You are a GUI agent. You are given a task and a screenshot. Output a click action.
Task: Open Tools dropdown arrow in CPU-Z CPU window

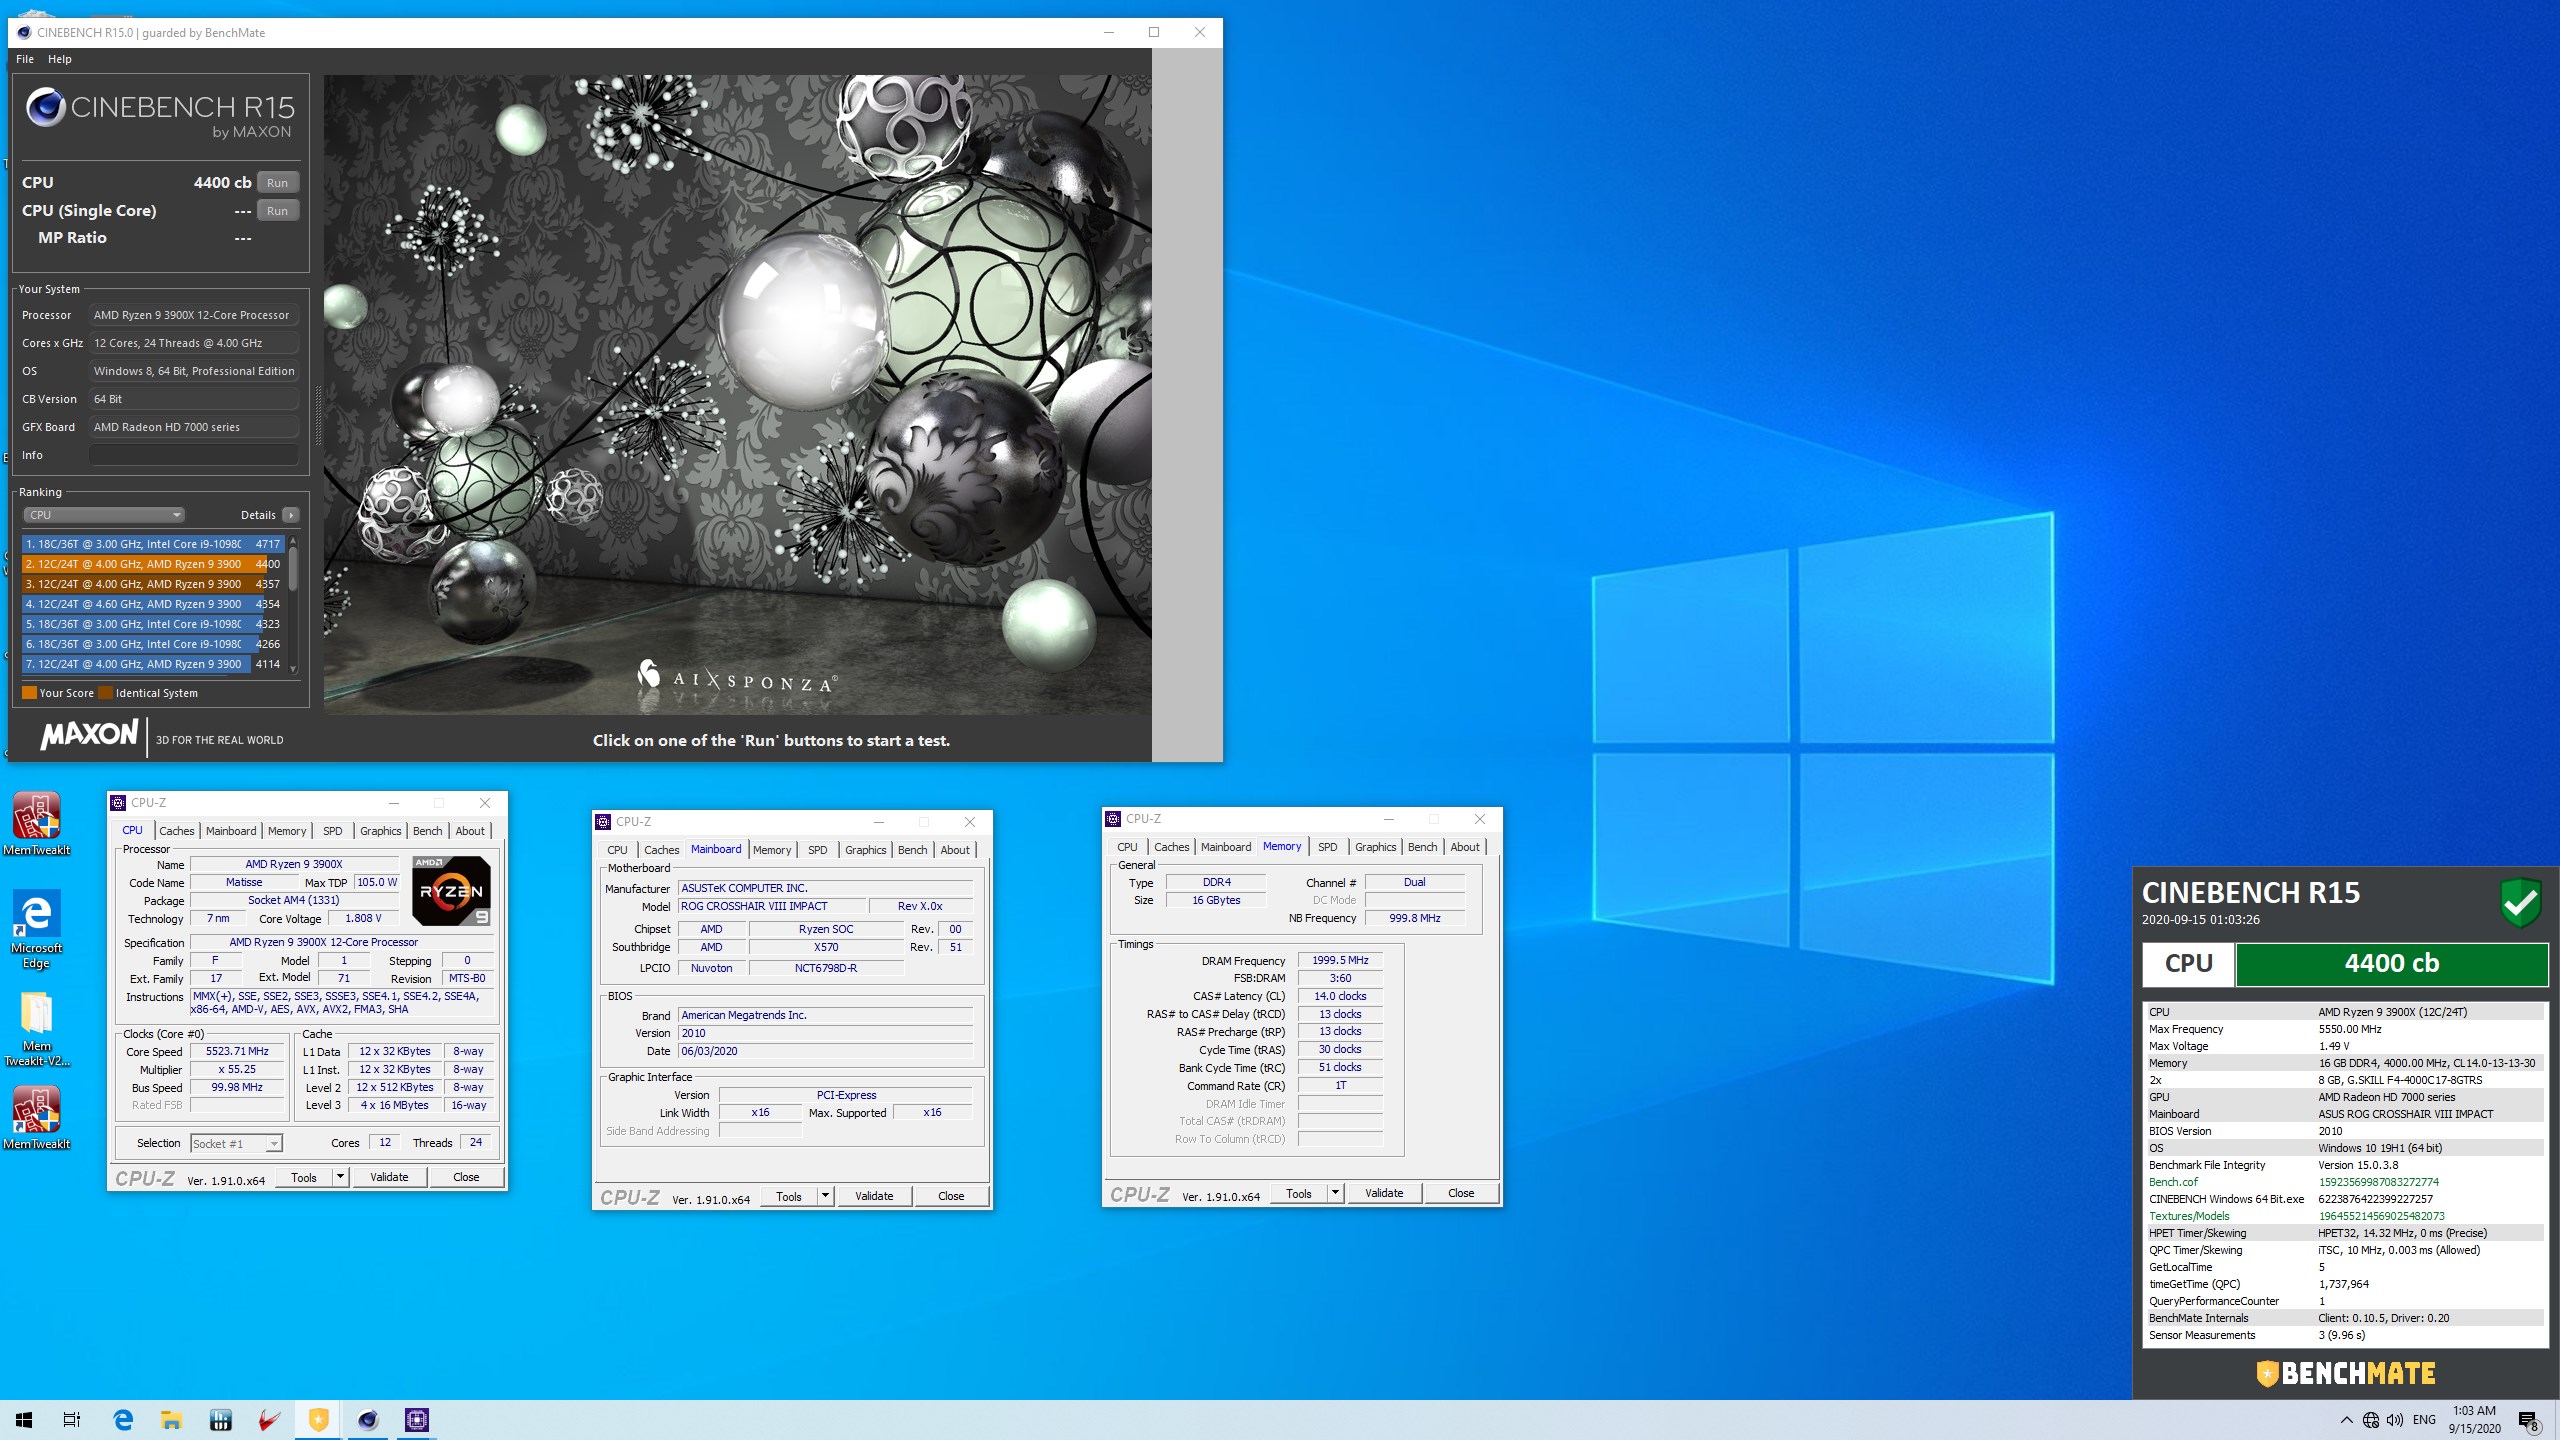[x=340, y=1177]
